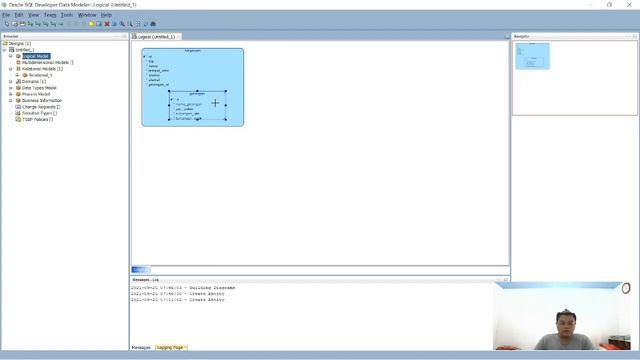Click the Sensitive Types node icon
Screen dimensions: 640x360
tap(18, 113)
